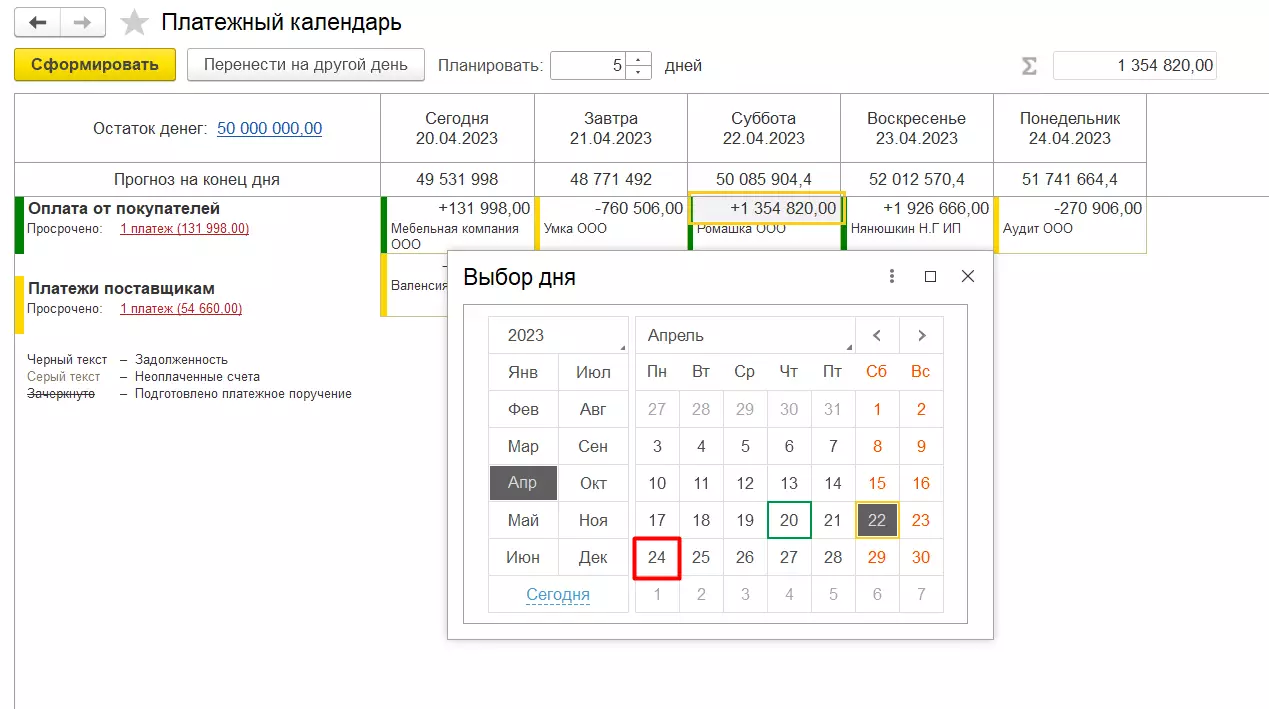Pick April 25 in the calendar
The height and width of the screenshot is (709, 1269).
tap(701, 557)
